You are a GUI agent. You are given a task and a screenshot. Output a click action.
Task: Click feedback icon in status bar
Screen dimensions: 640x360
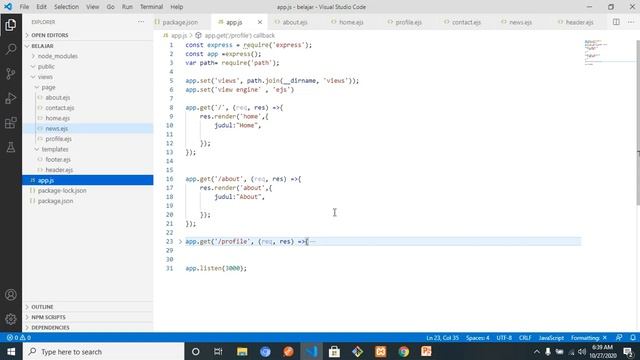tap(619, 338)
